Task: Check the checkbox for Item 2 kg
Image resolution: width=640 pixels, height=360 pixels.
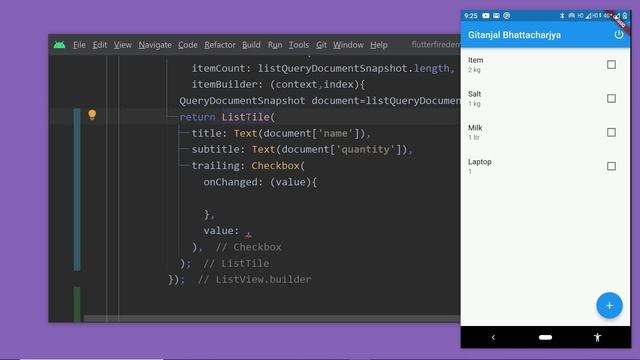Action: click(611, 64)
